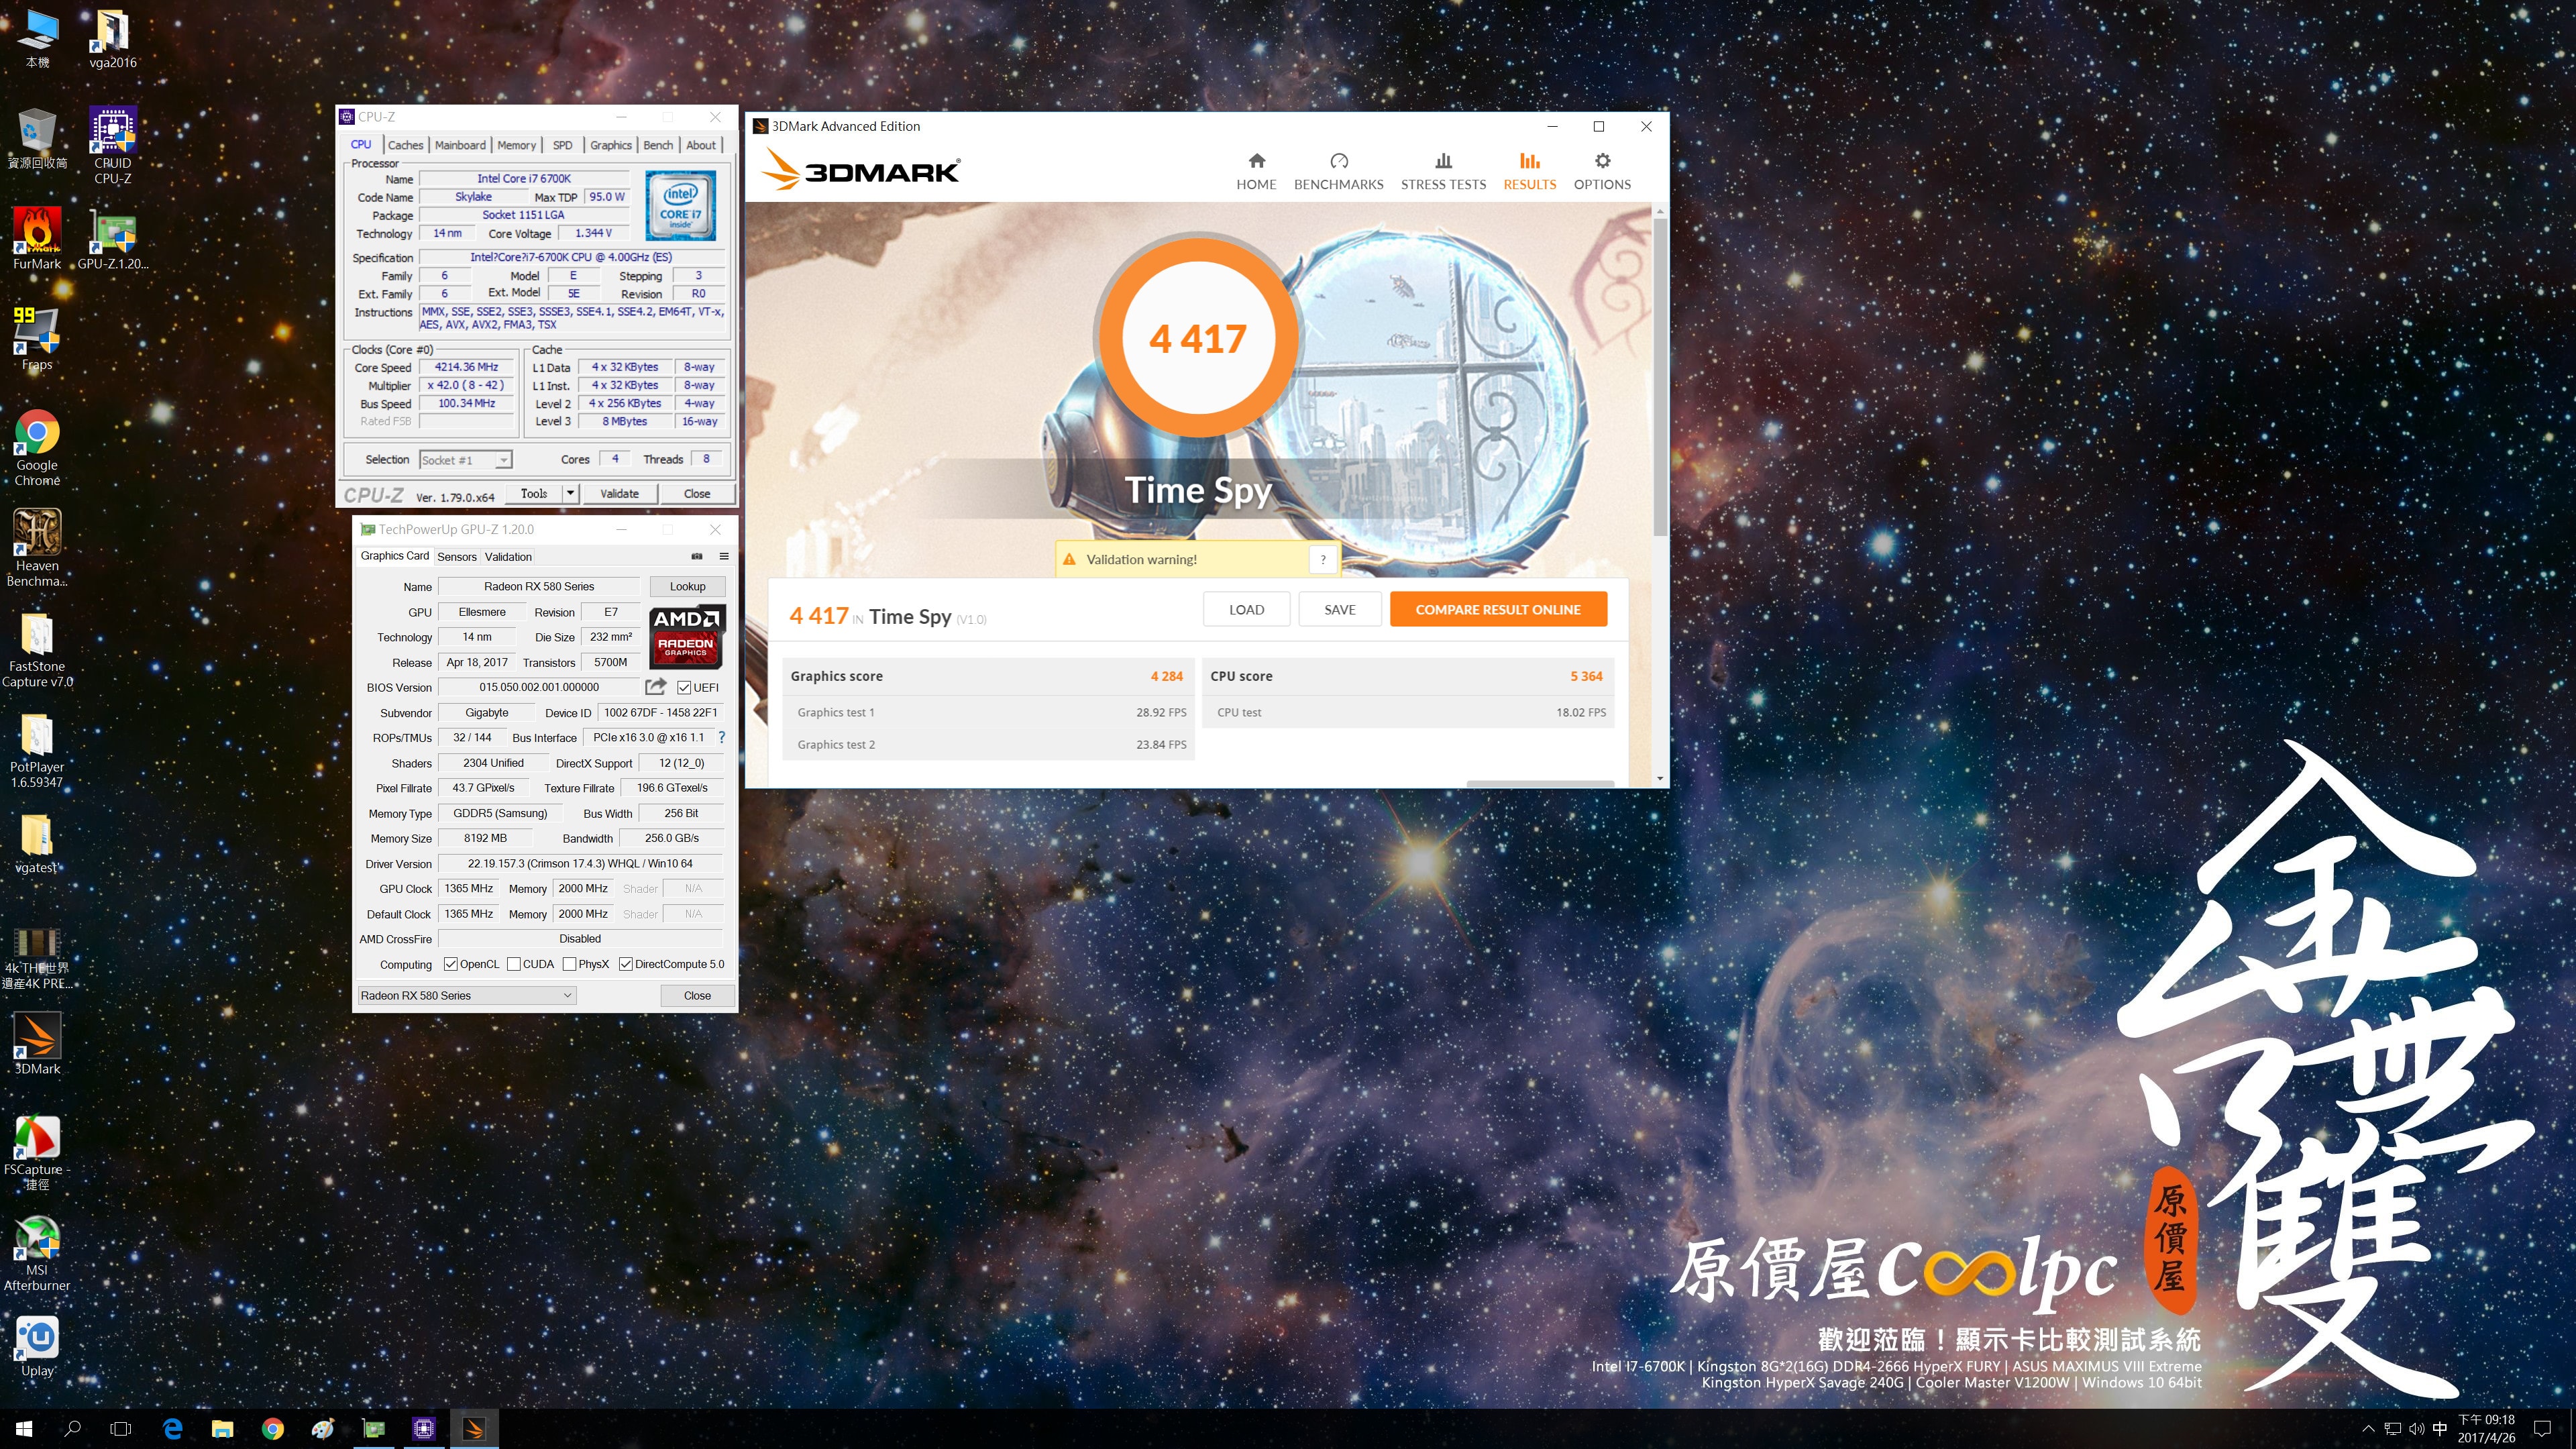This screenshot has width=2576, height=1449.
Task: Toggle the OpenCL checkbox in GPU-Z
Action: click(451, 964)
